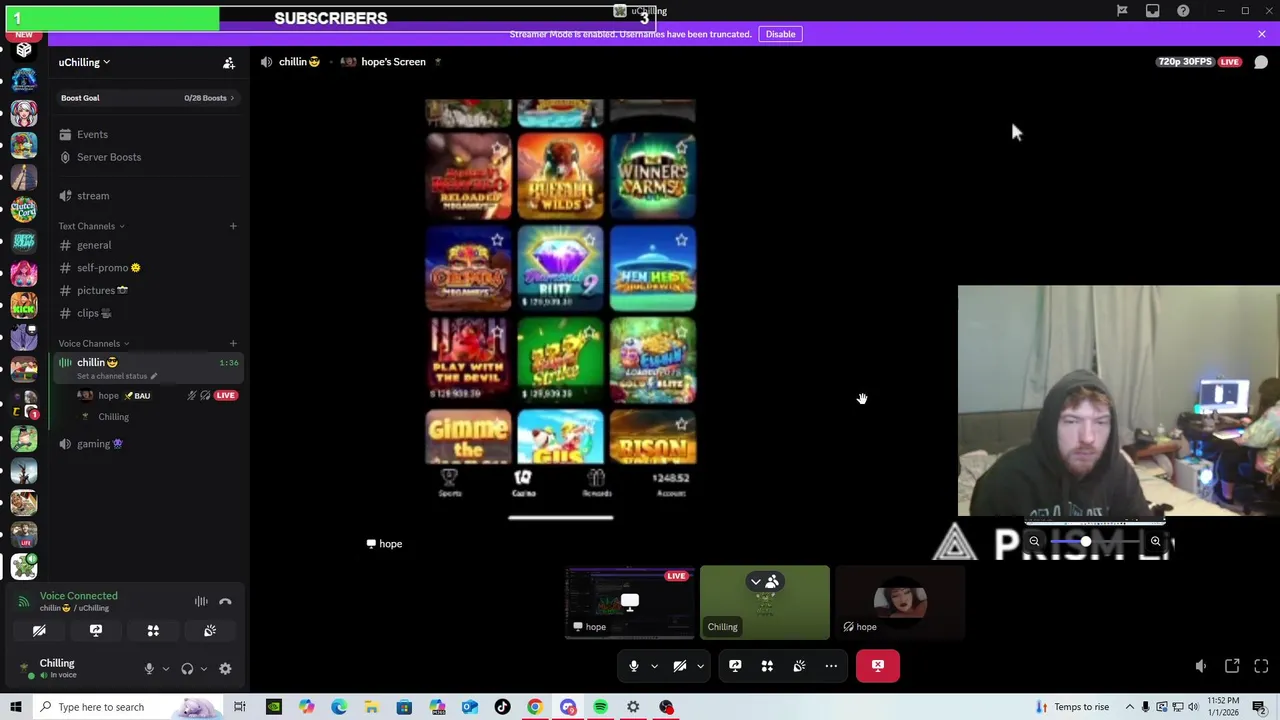Open soundboard in the call controls
This screenshot has height=720, width=1280.
799,666
